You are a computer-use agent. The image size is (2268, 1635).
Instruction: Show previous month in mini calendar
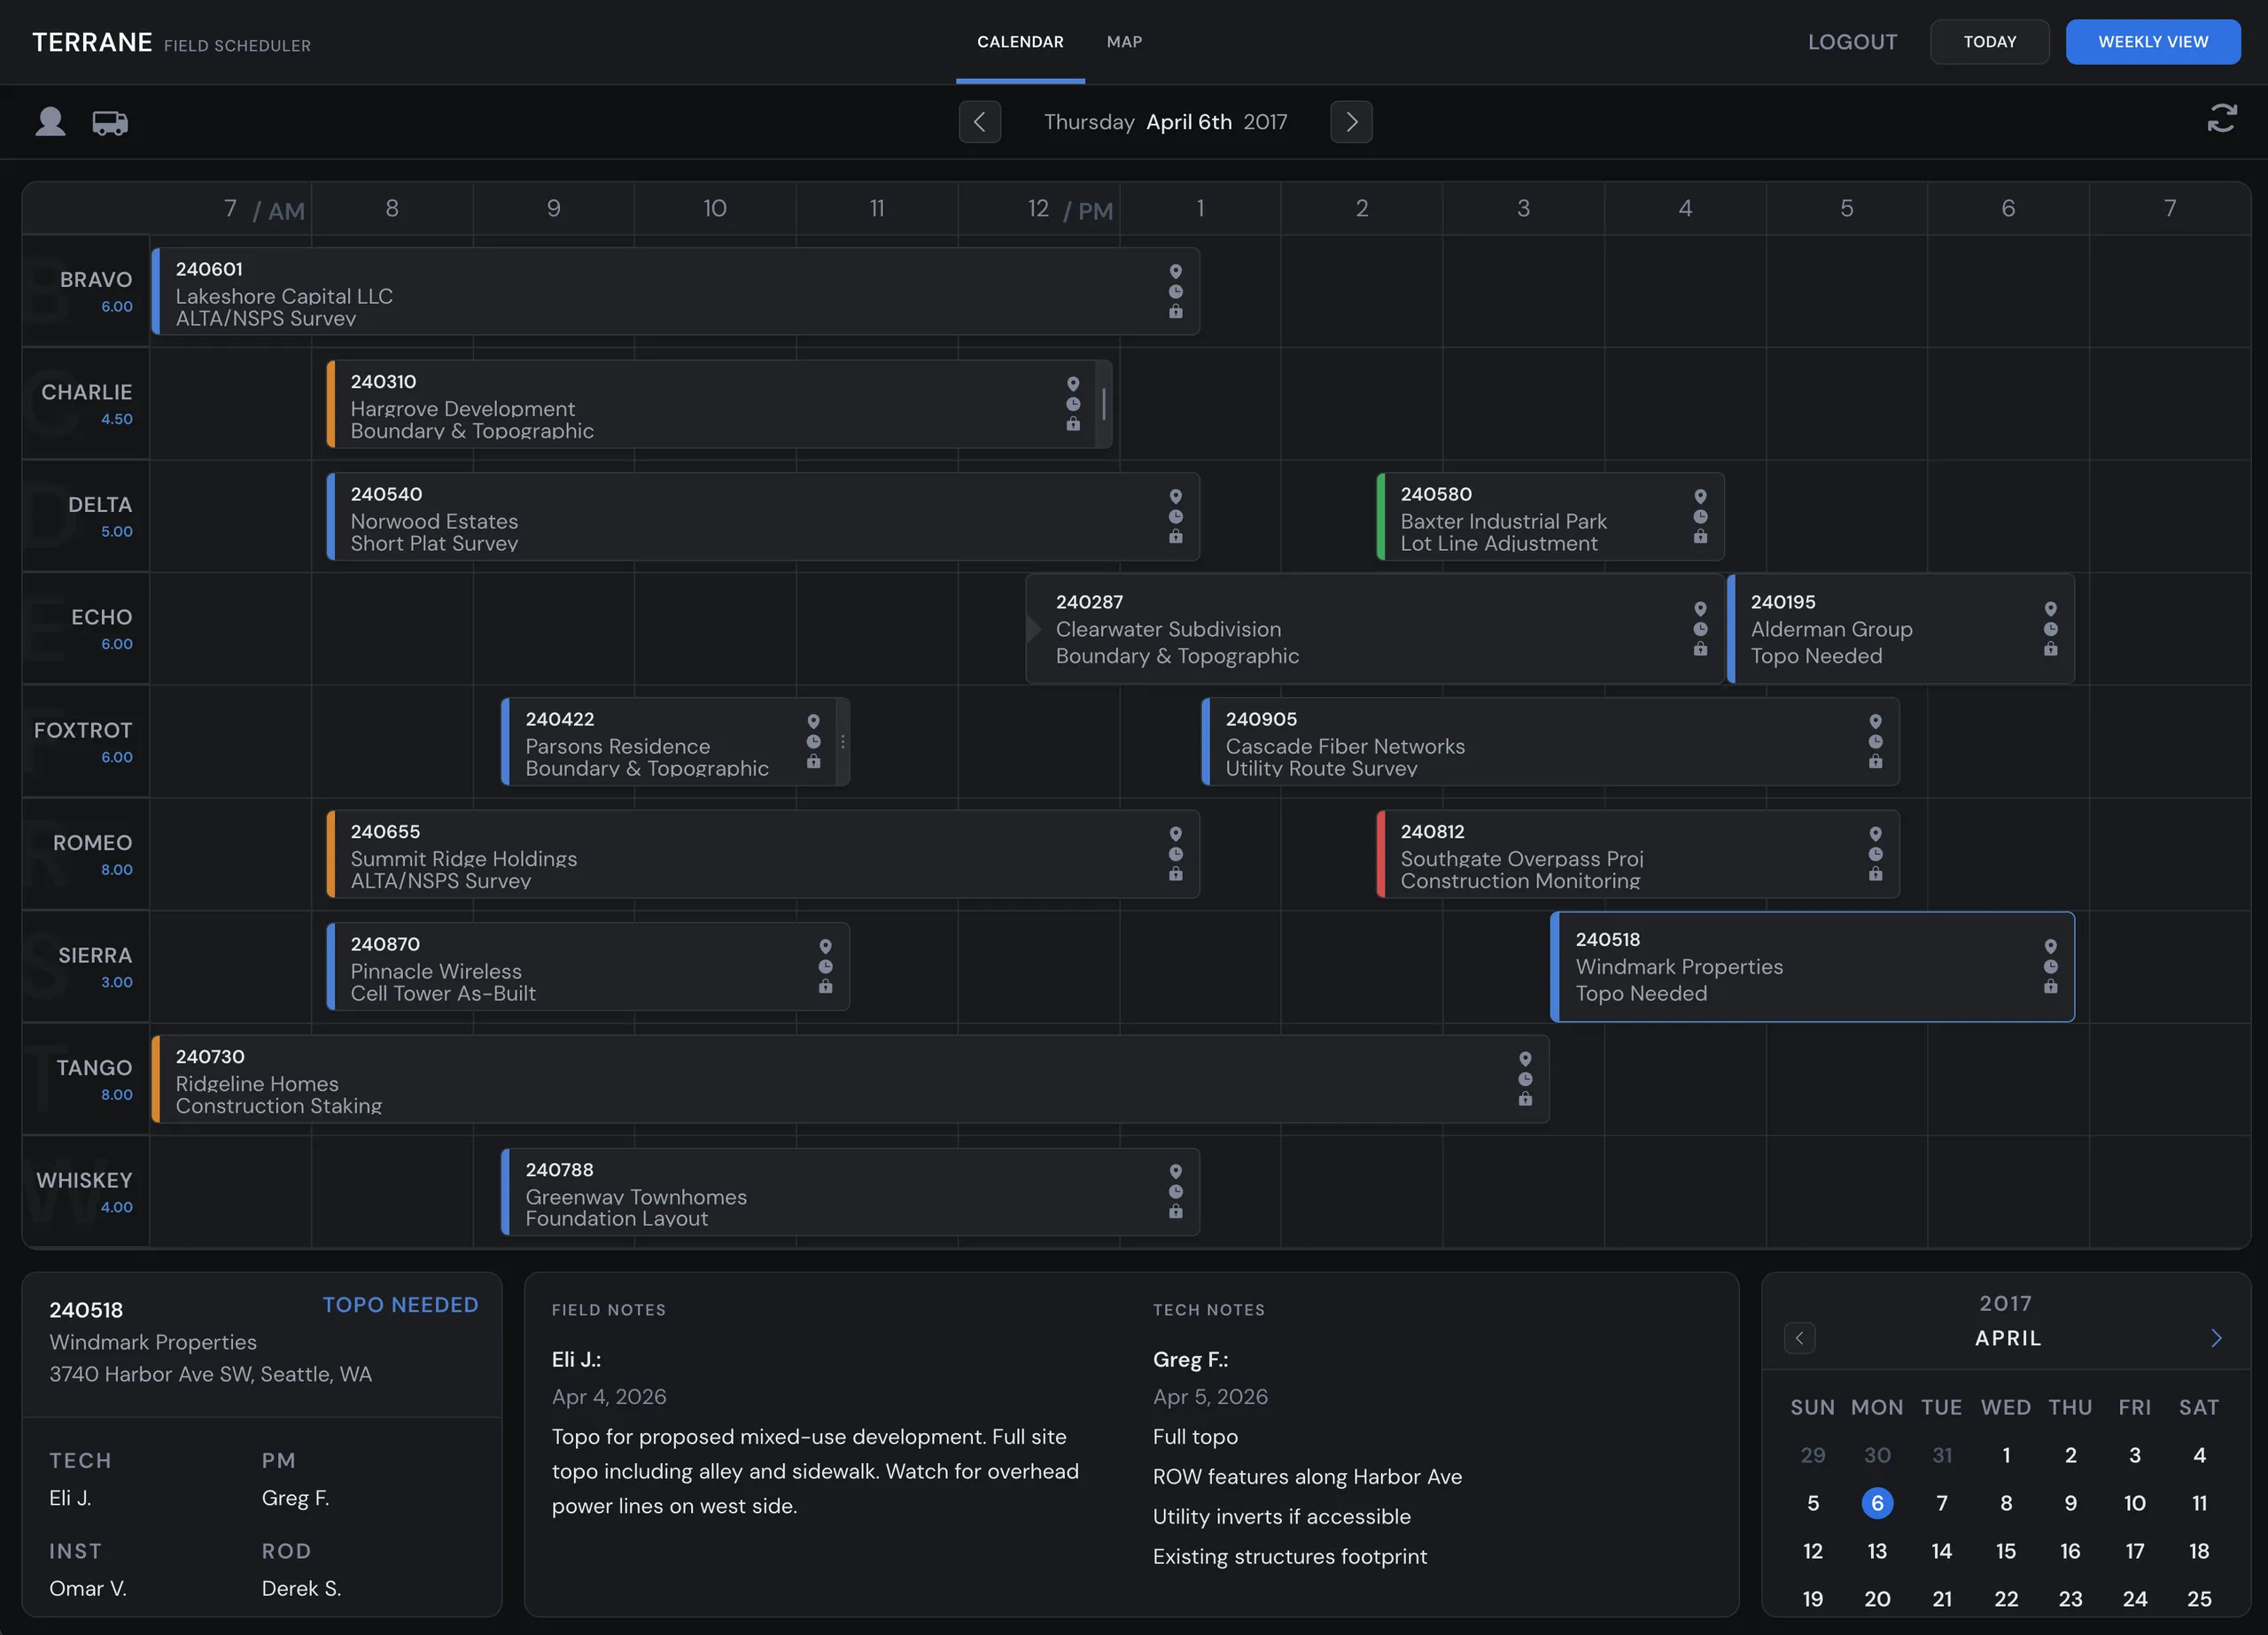[x=1799, y=1338]
